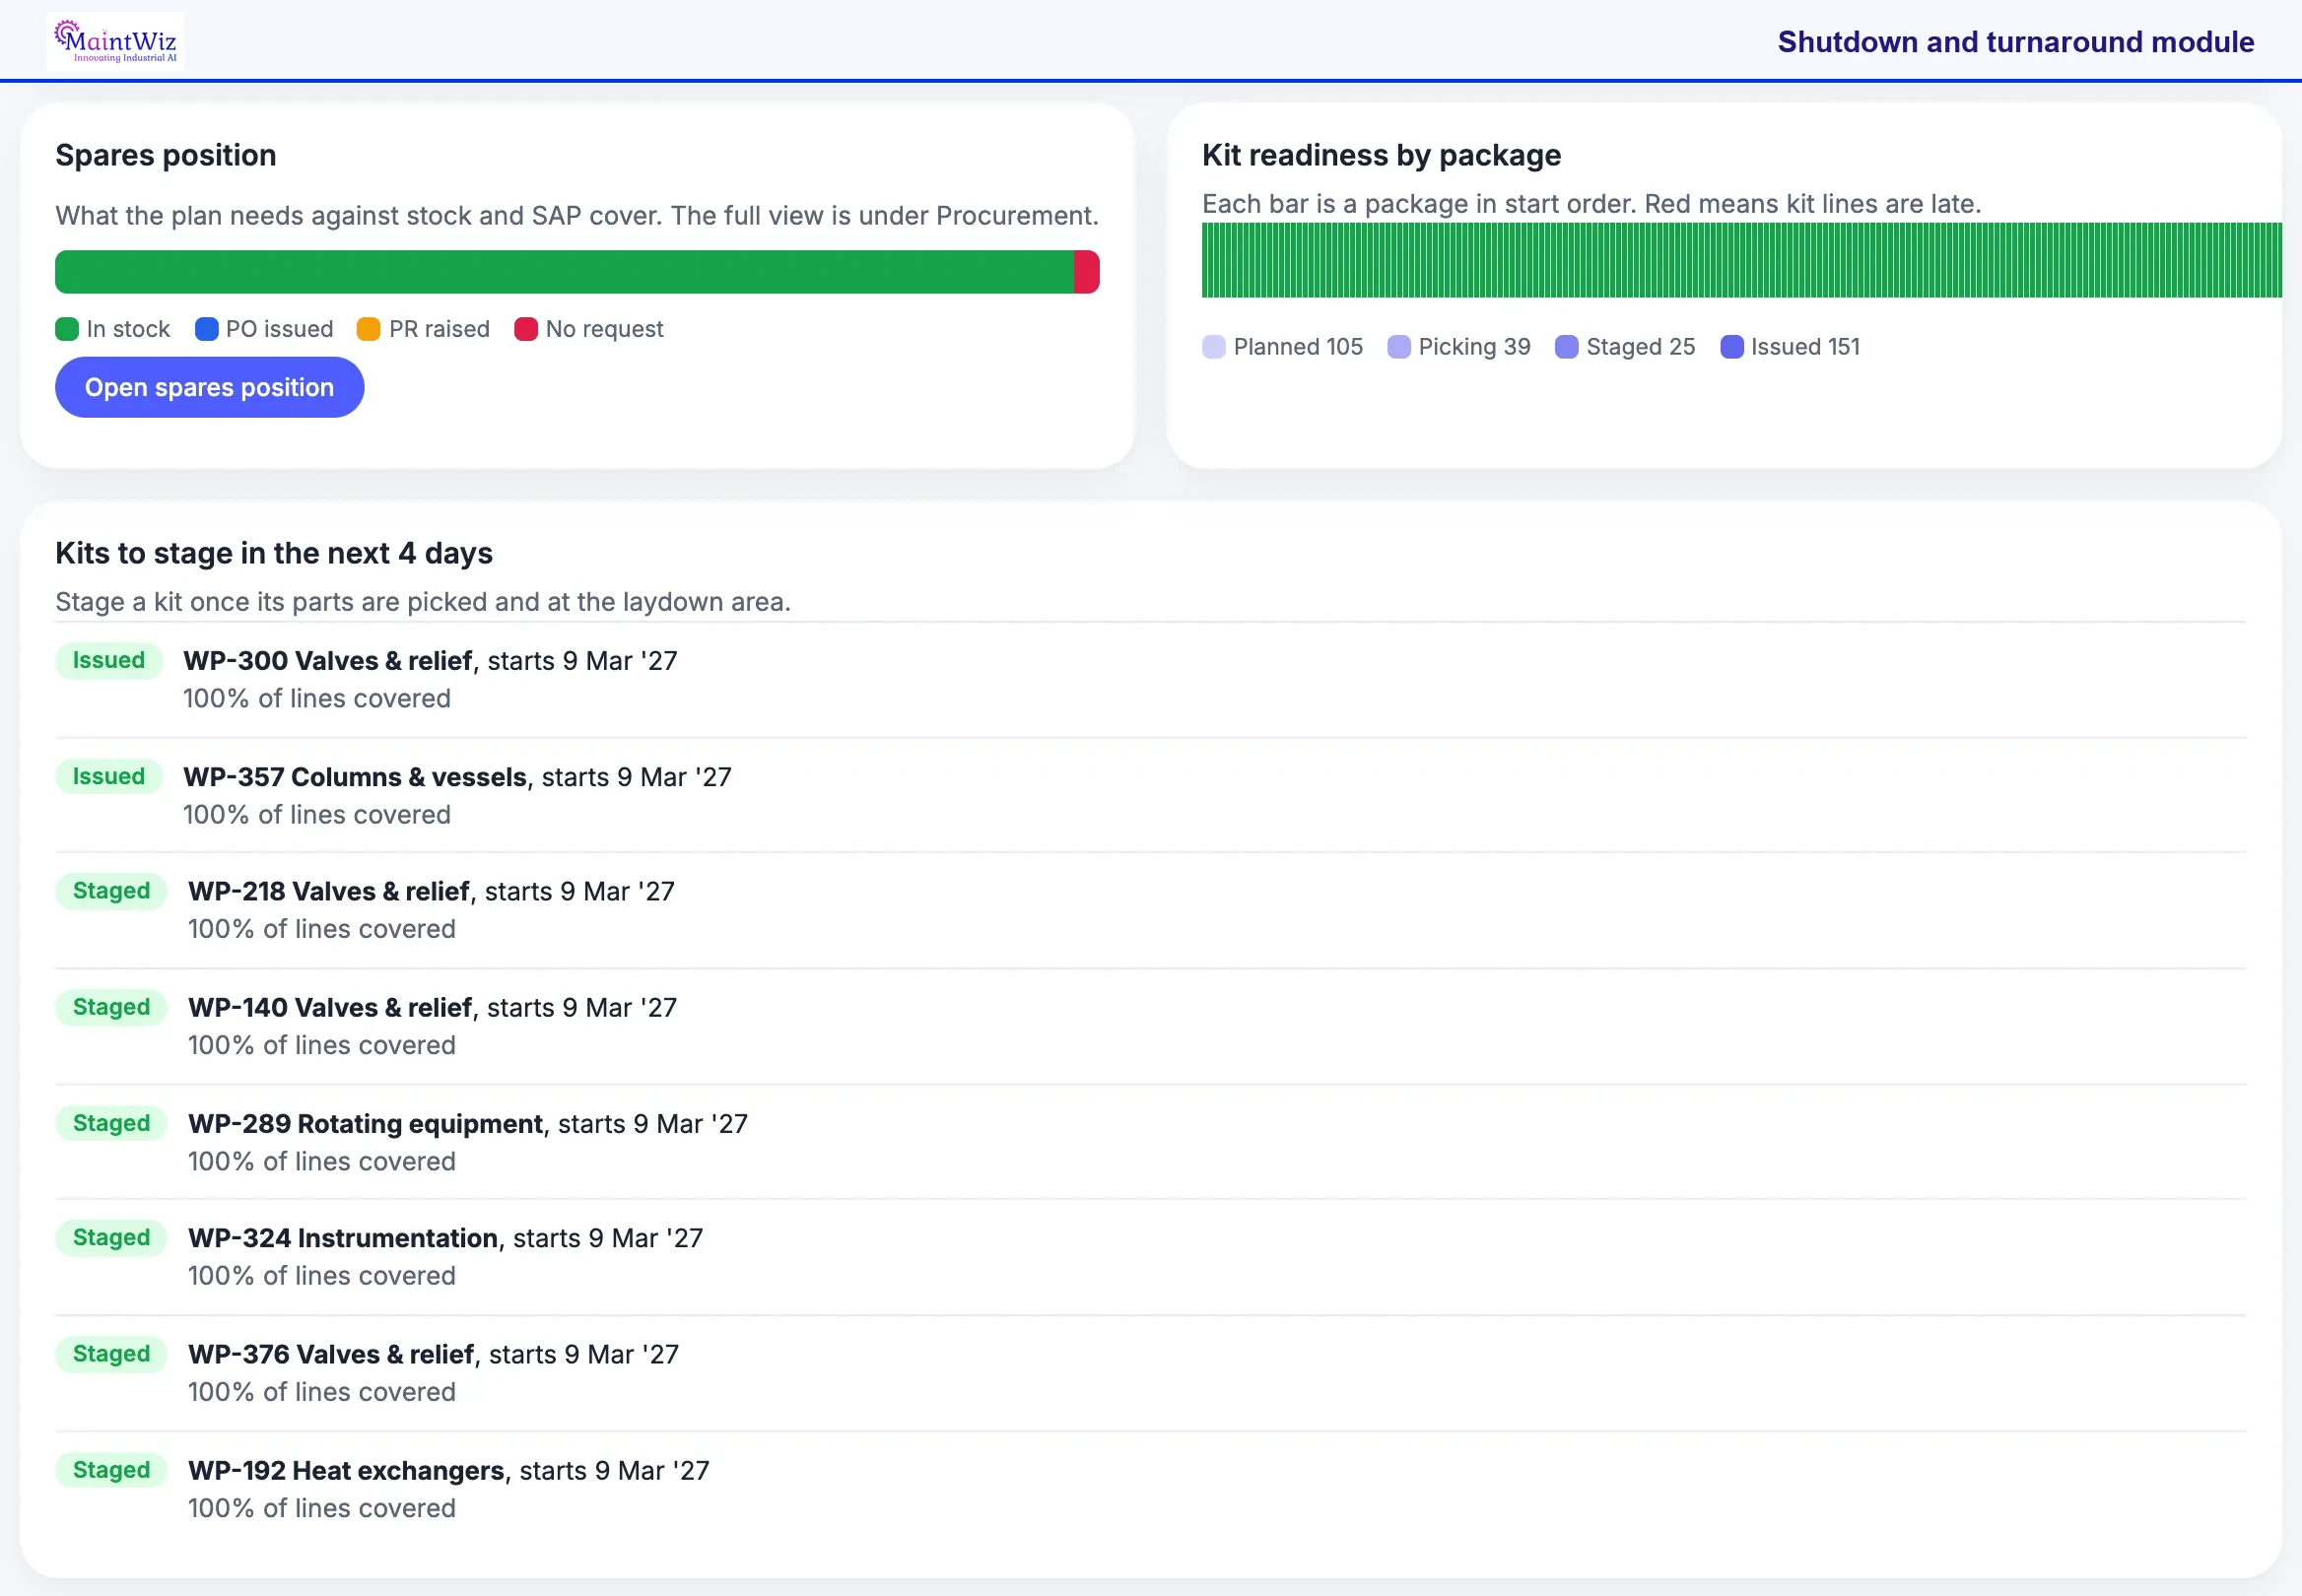2302x1596 pixels.
Task: Open WP-324 Instrumentation row
Action: coord(1151,1257)
